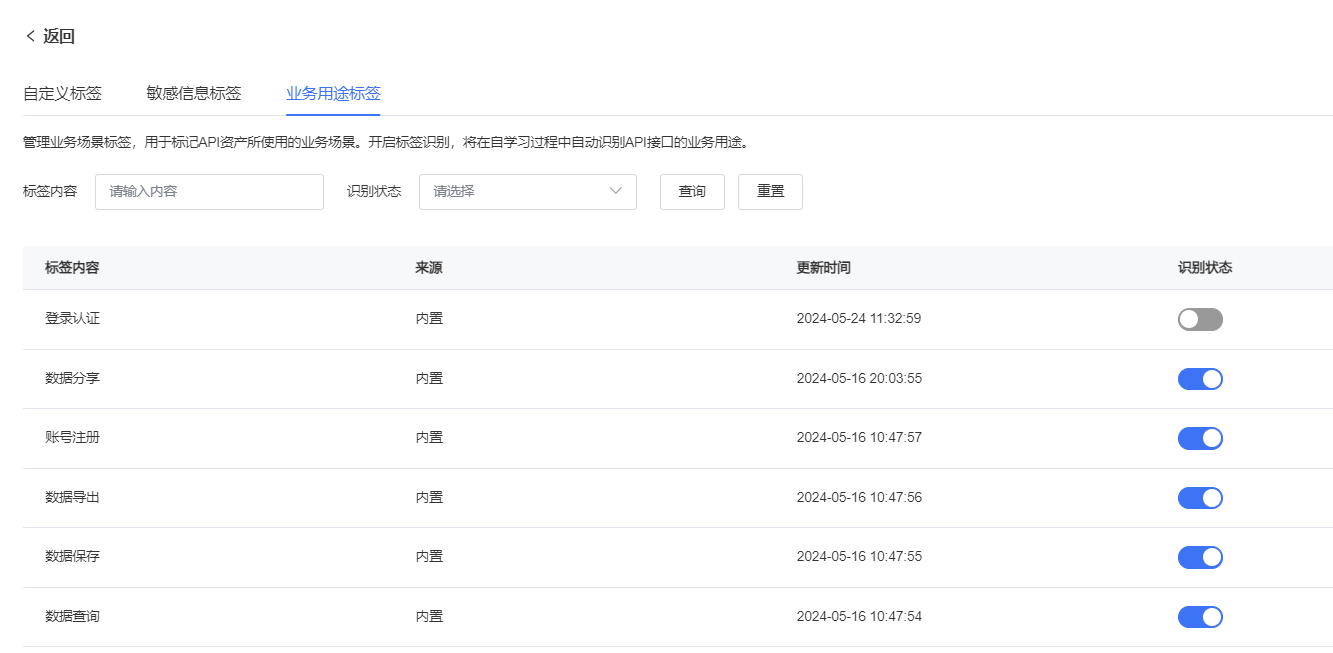Click the 识别状态 column header
1333x653 pixels.
[x=1204, y=268]
